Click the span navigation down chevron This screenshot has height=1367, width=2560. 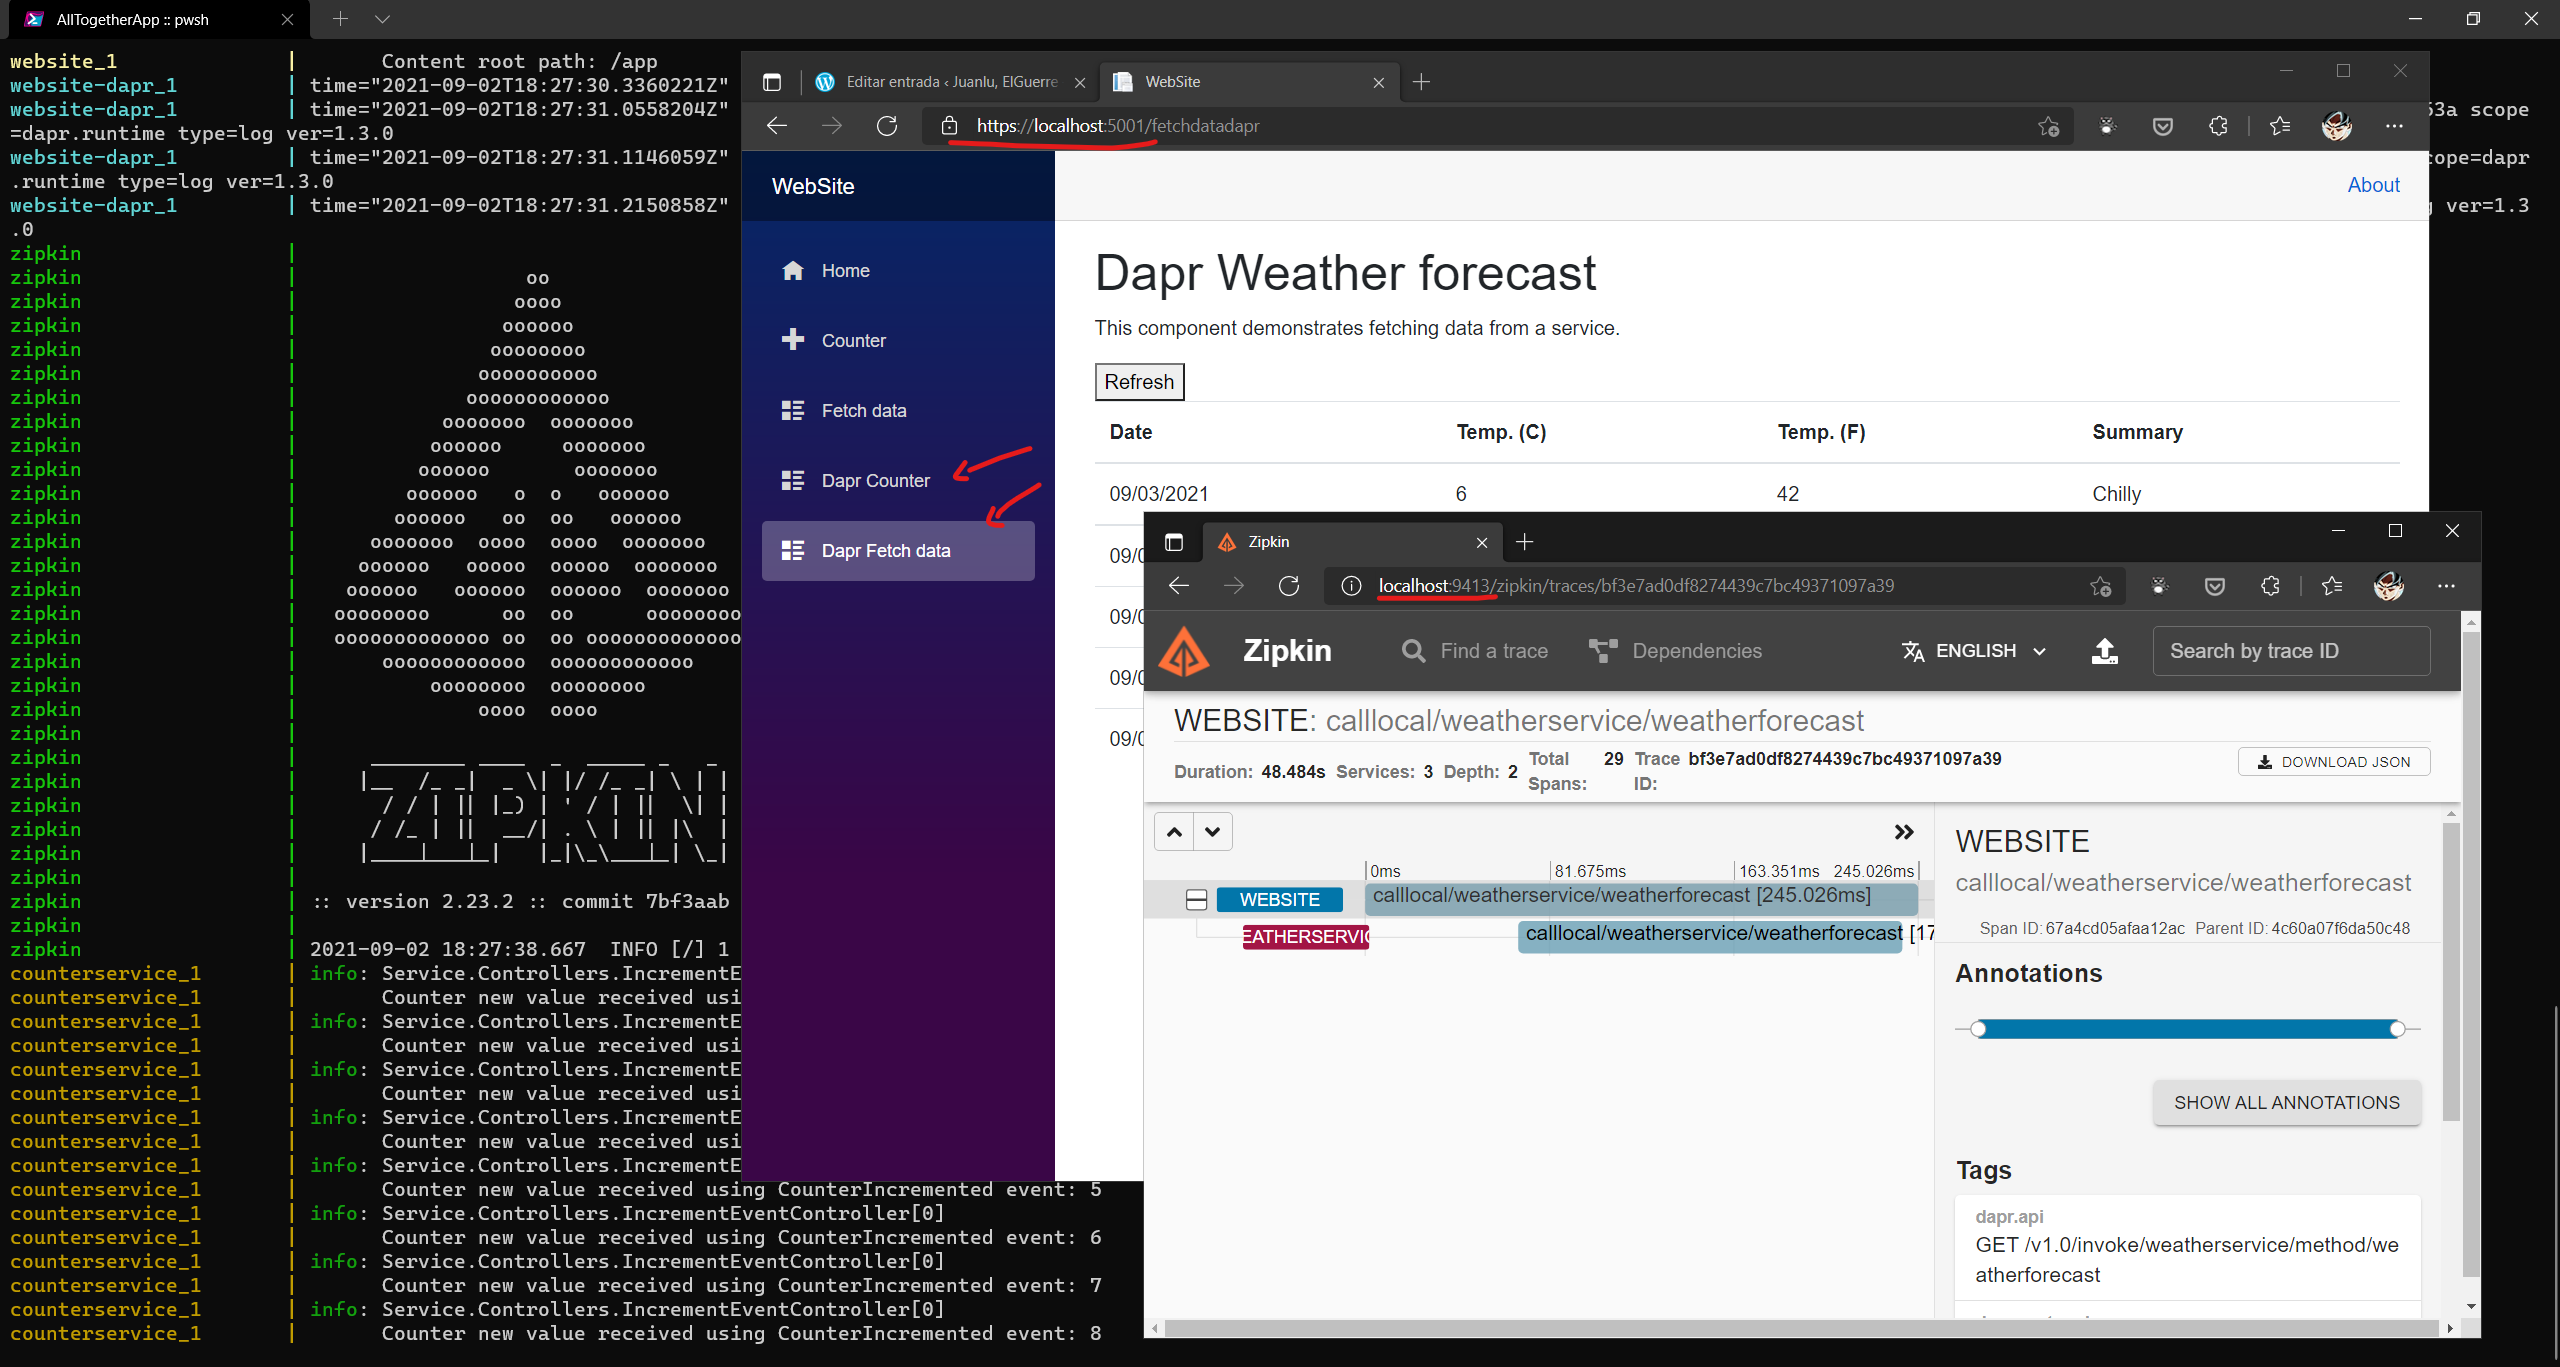pyautogui.click(x=1213, y=832)
